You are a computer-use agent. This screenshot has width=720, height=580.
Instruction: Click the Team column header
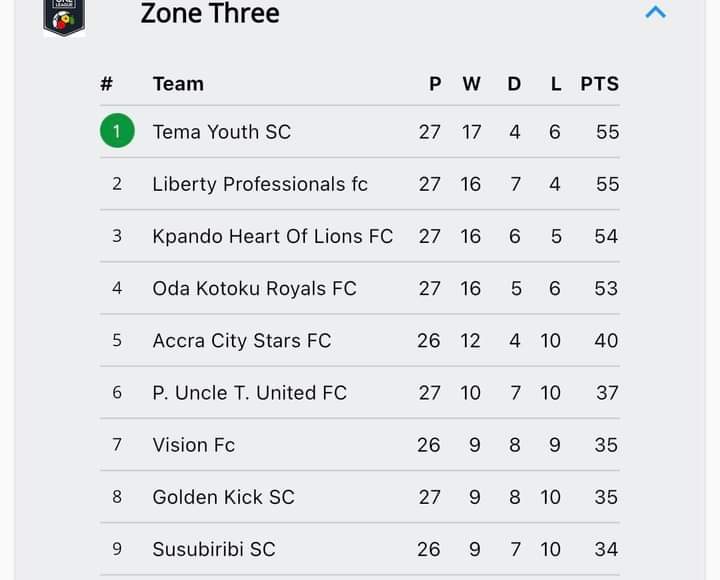[178, 84]
